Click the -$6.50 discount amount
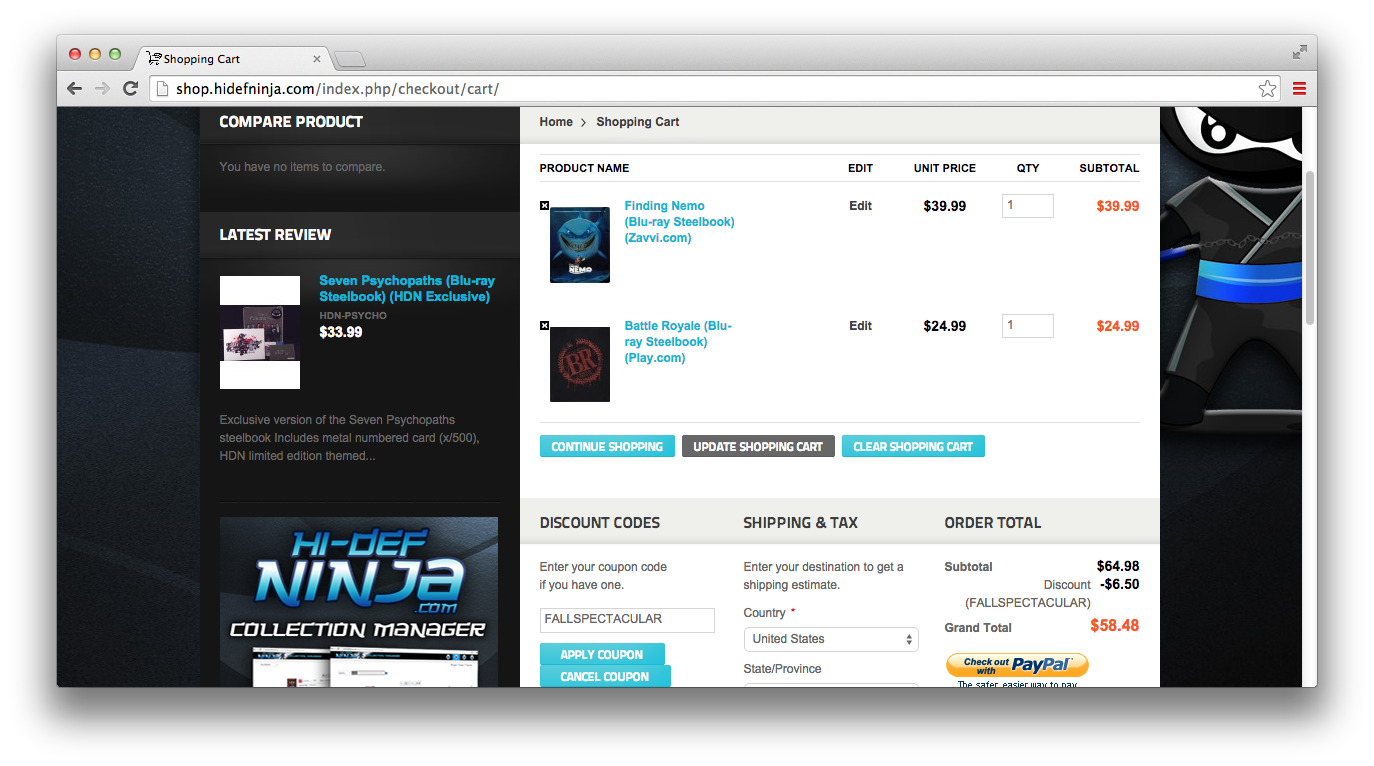 [x=1119, y=584]
